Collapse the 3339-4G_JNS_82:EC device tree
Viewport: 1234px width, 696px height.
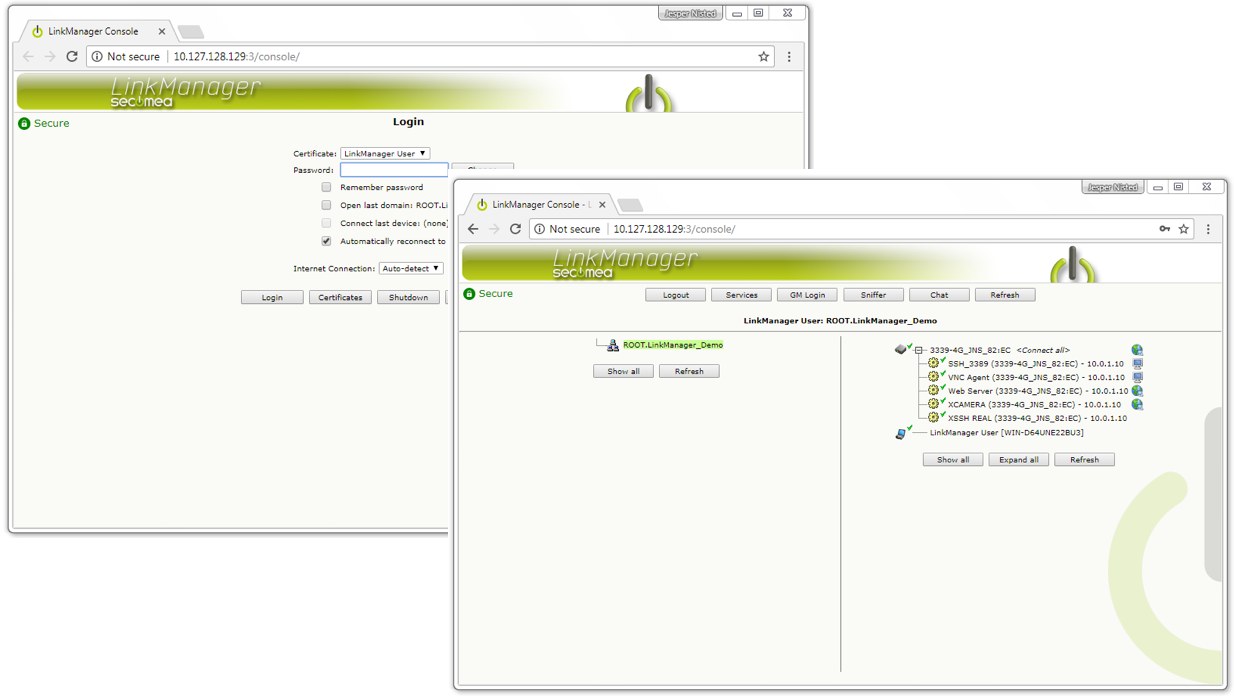[919, 351]
